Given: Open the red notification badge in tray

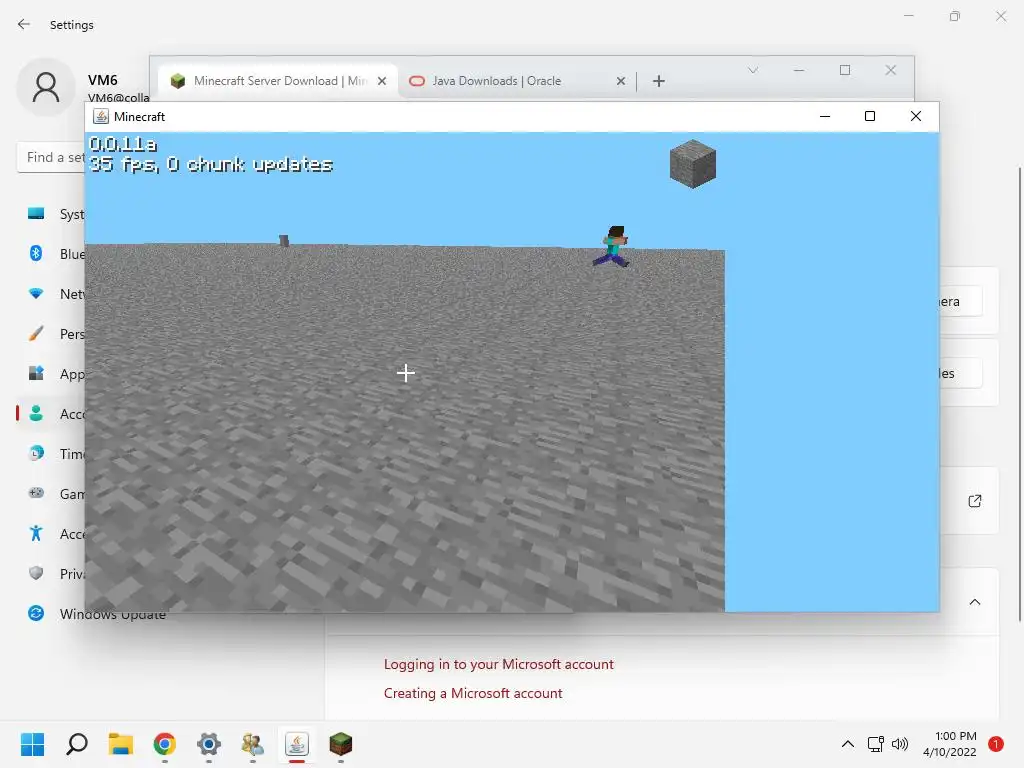Looking at the screenshot, I should pos(996,744).
